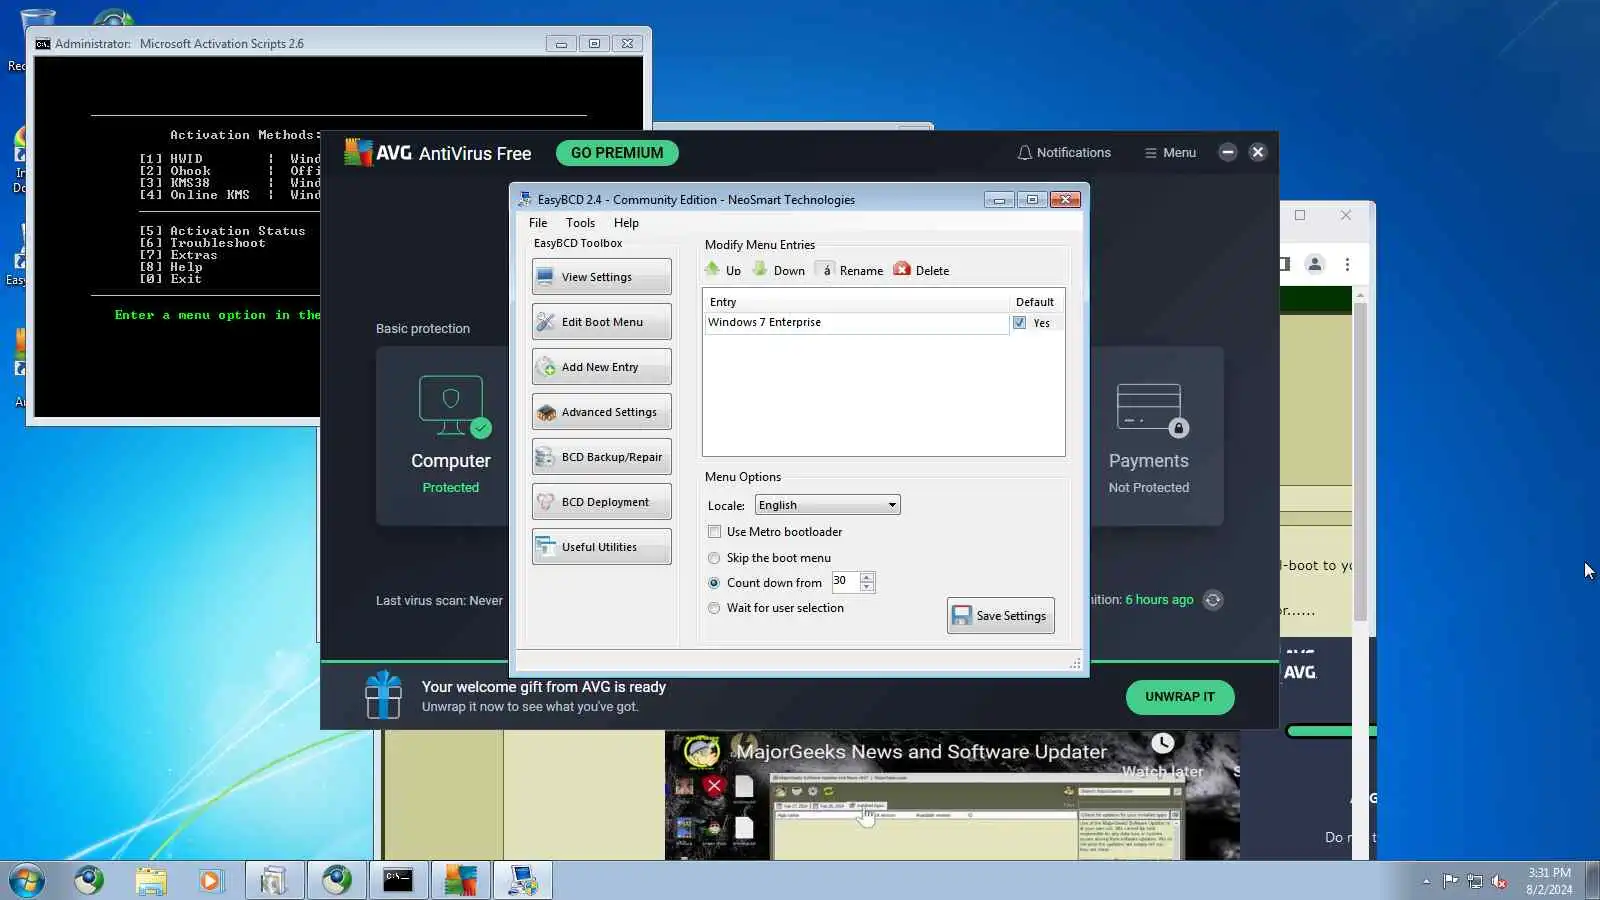Select Wait for user selection option

tap(714, 608)
